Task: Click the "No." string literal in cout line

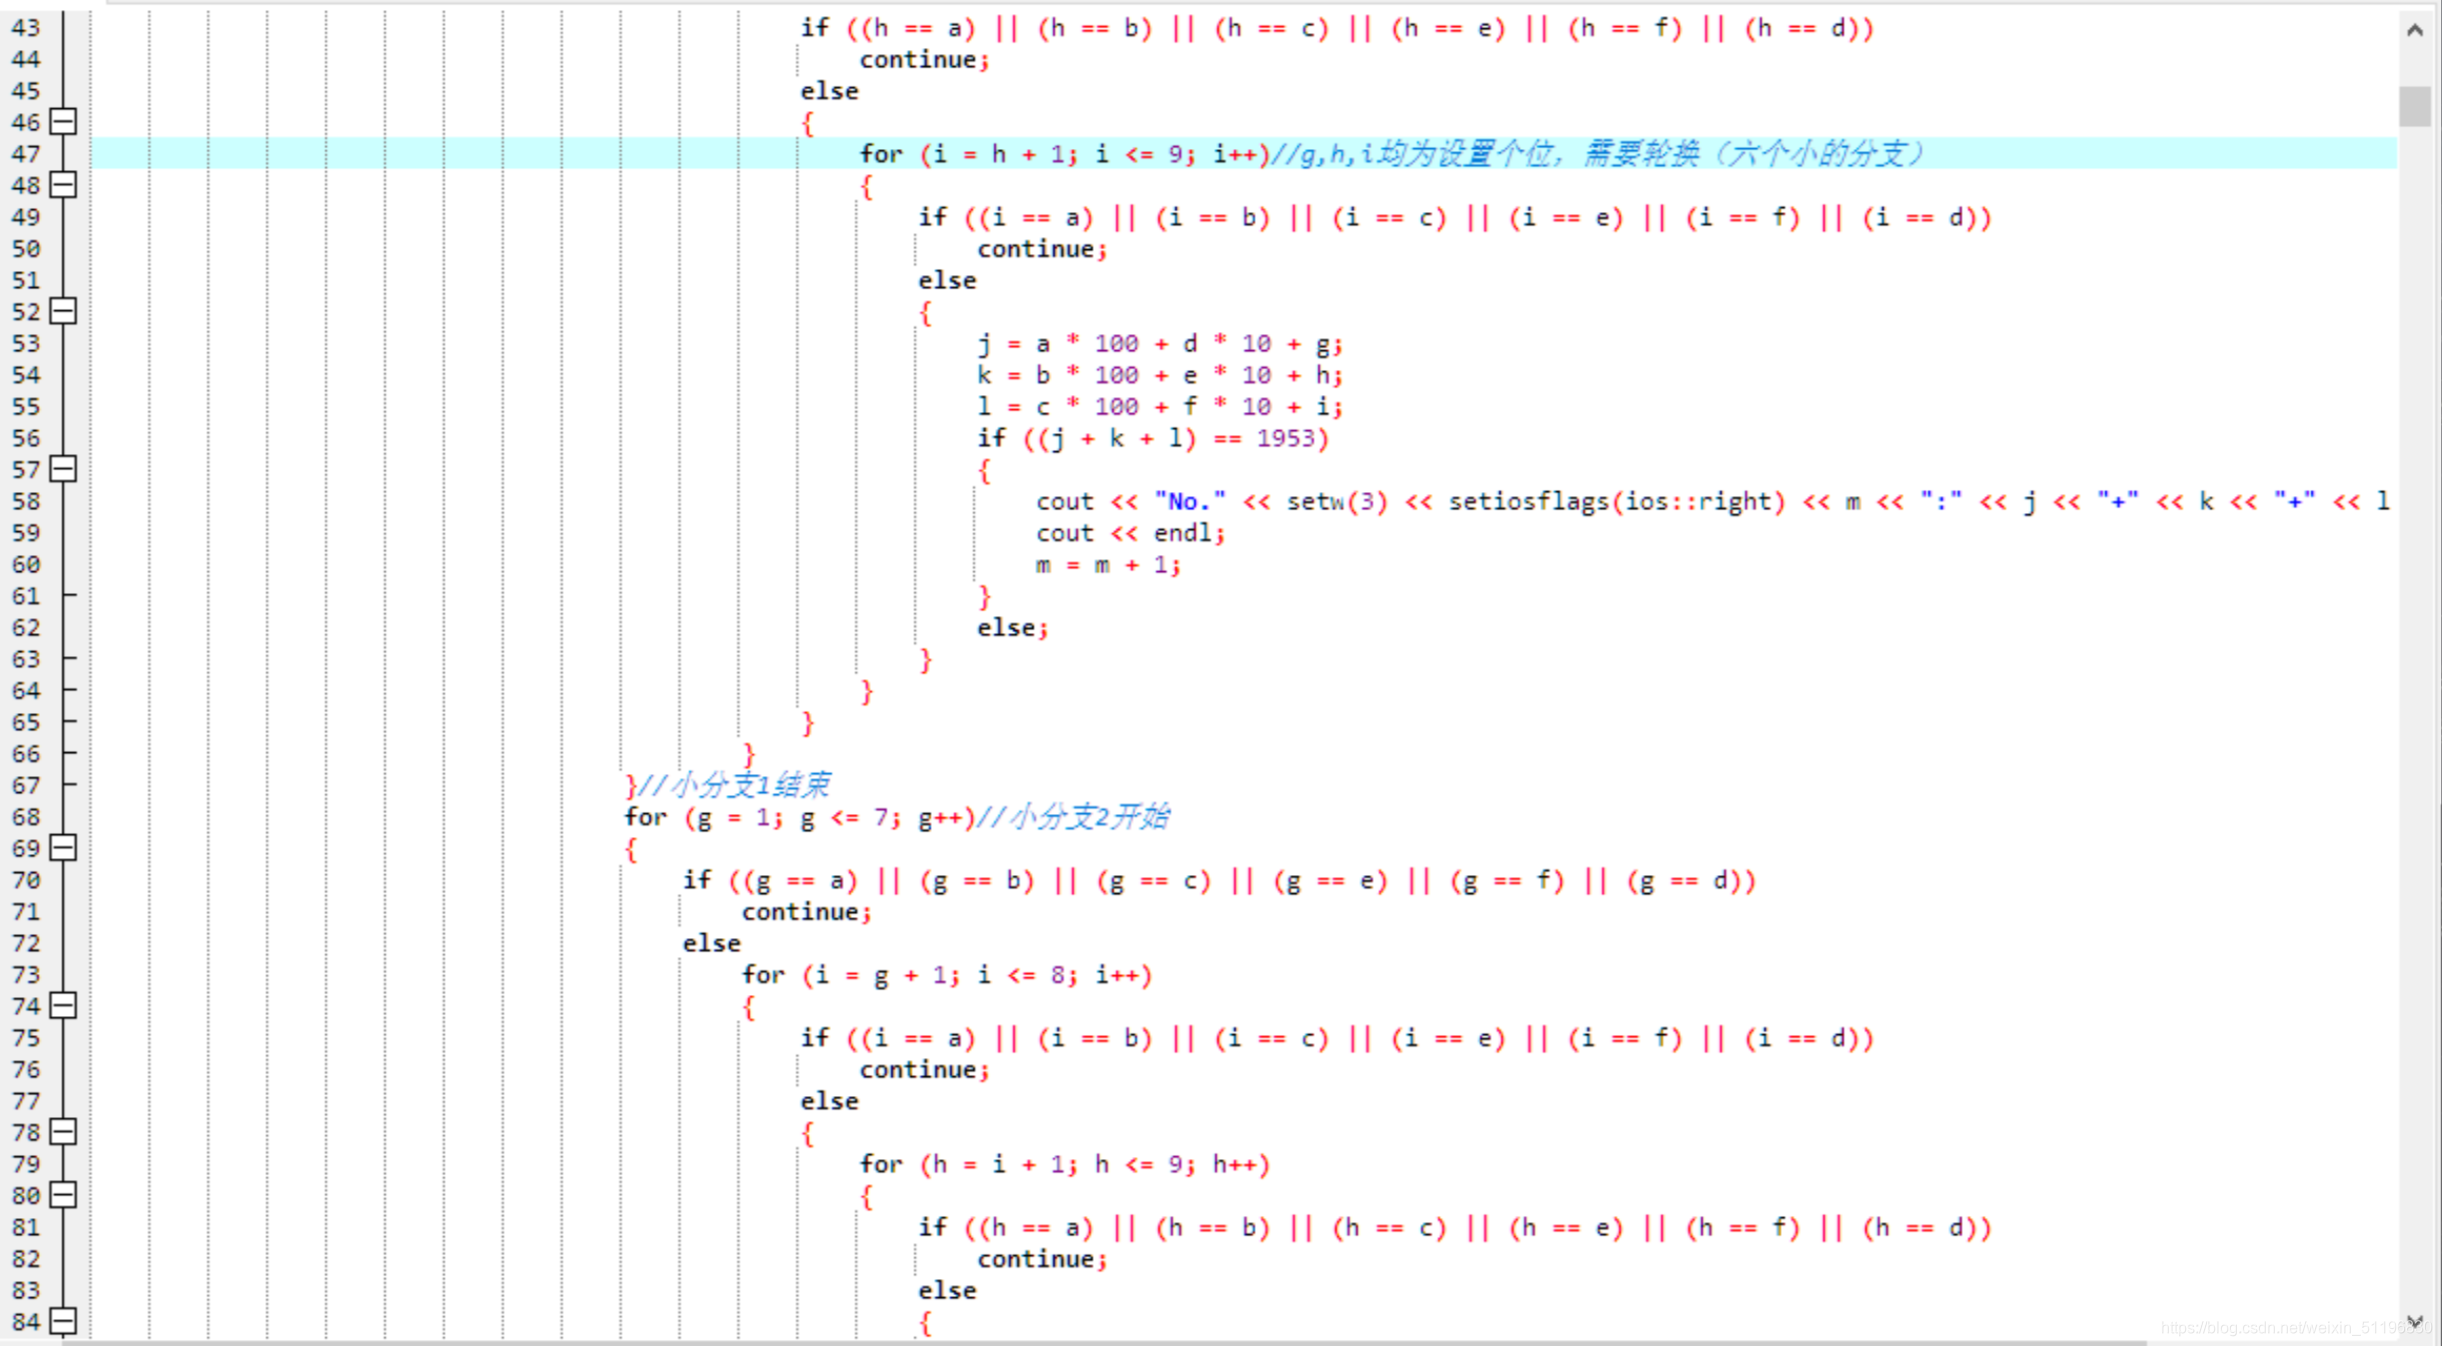Action: coord(1189,501)
